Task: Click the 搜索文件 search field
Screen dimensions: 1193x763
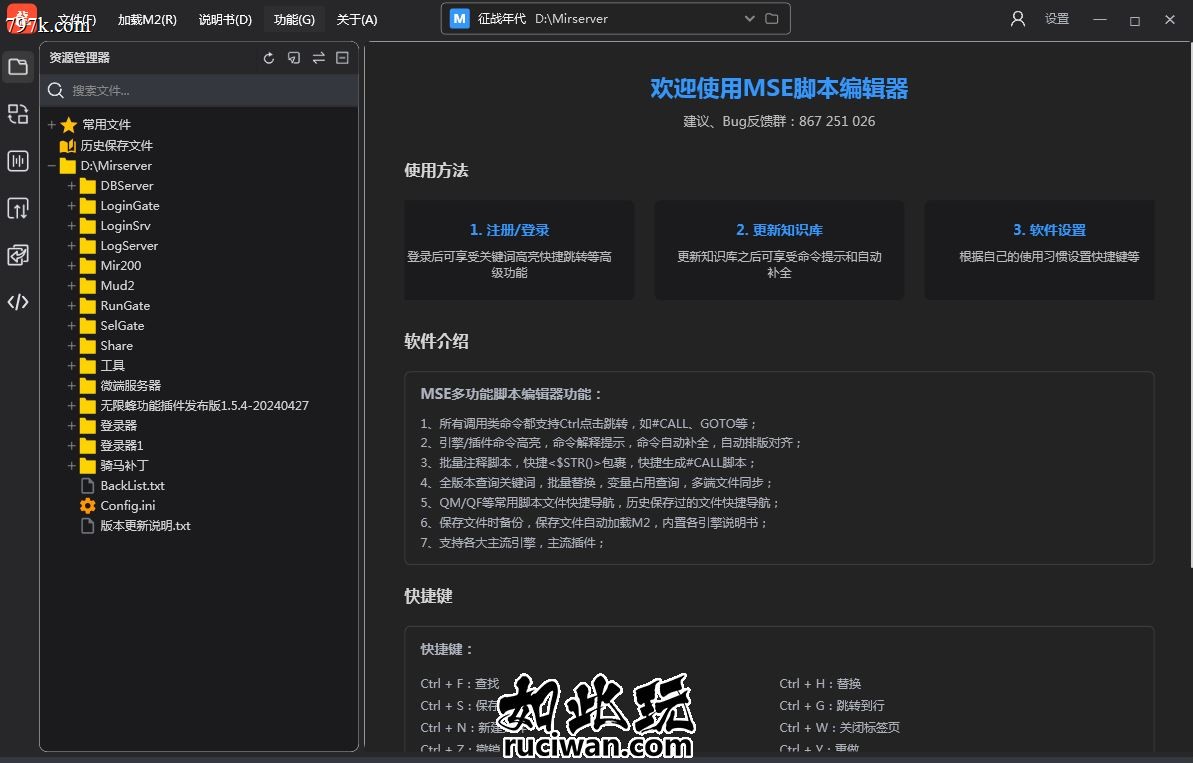Action: 200,91
